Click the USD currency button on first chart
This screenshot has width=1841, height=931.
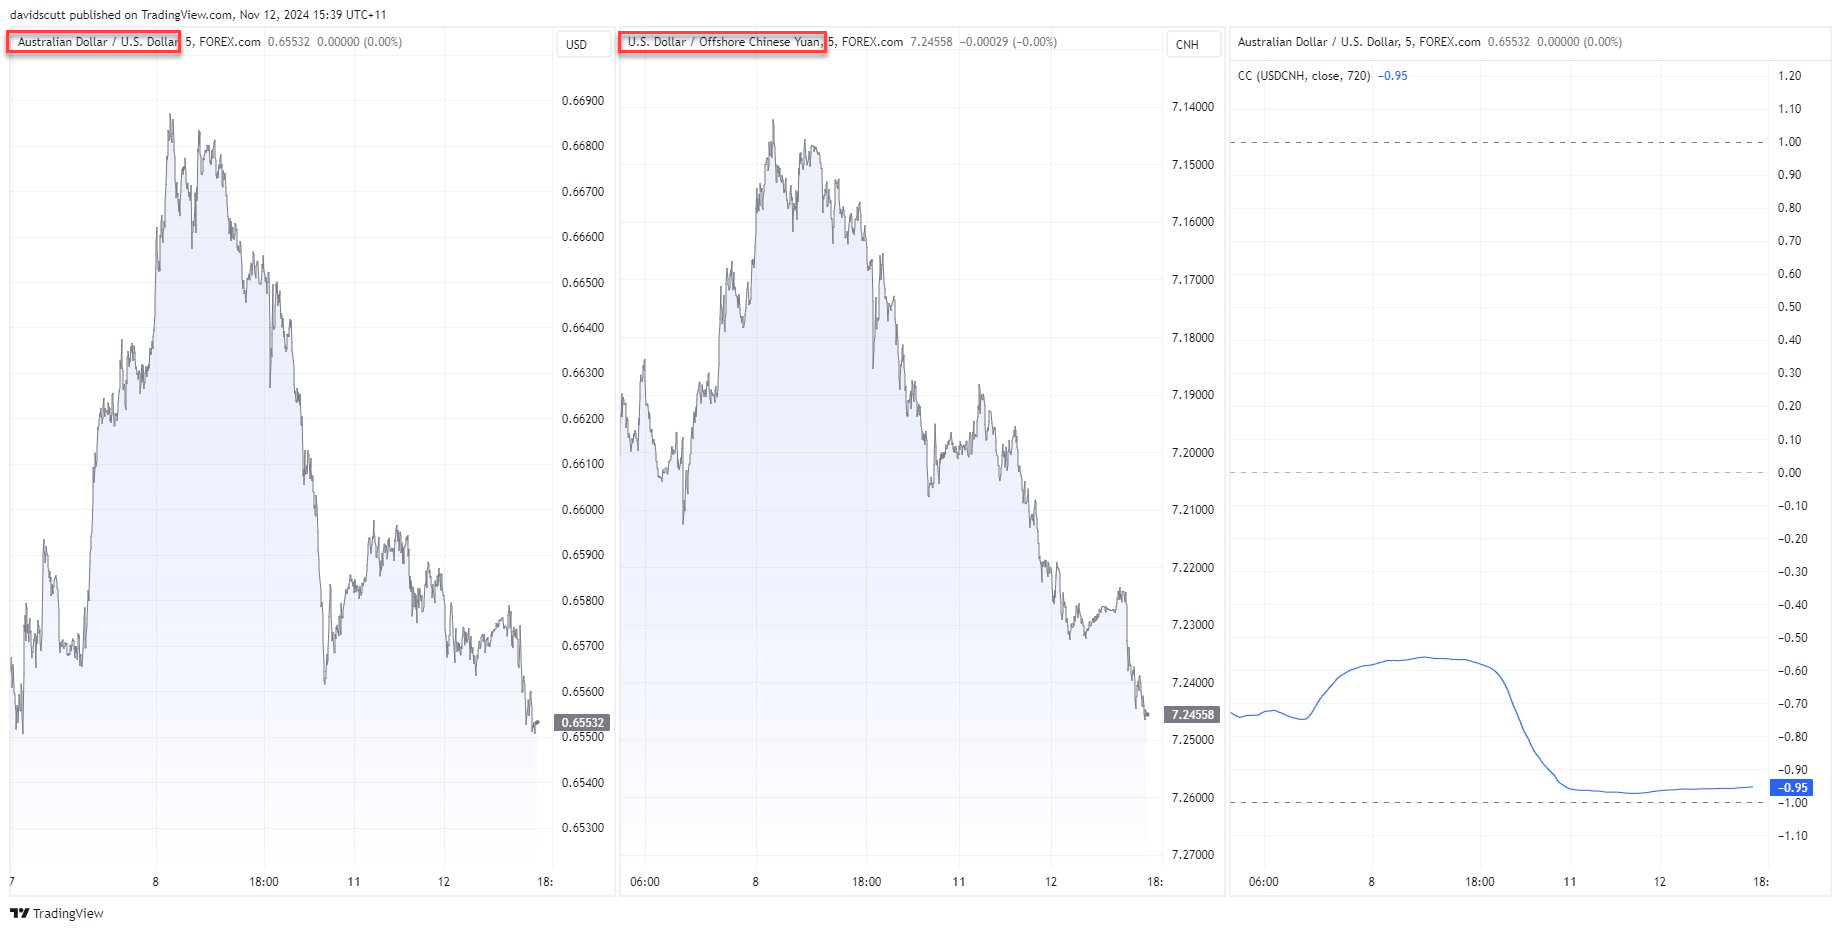[583, 44]
